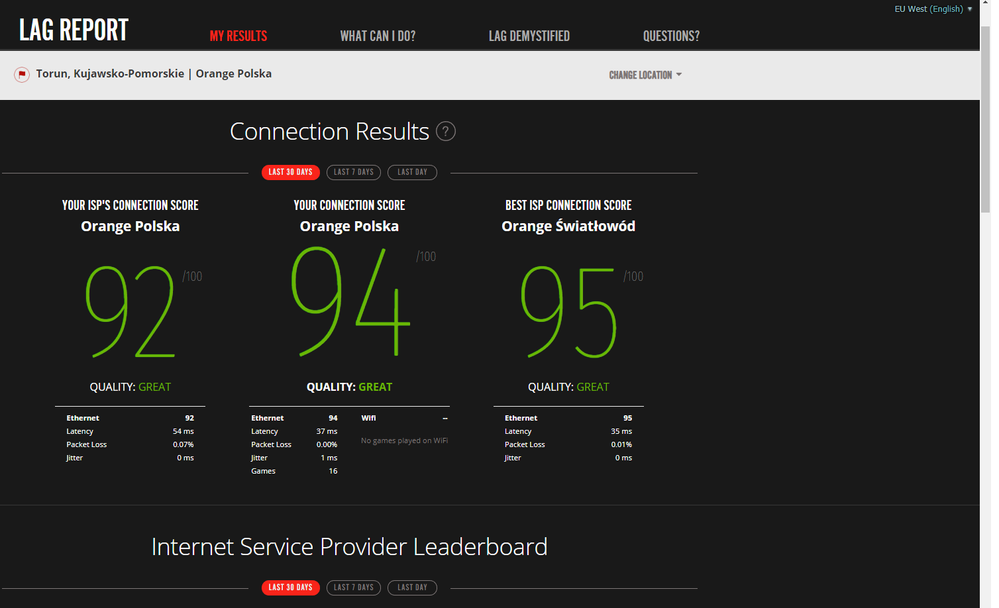
Task: Click the red flag location icon
Action: point(22,74)
